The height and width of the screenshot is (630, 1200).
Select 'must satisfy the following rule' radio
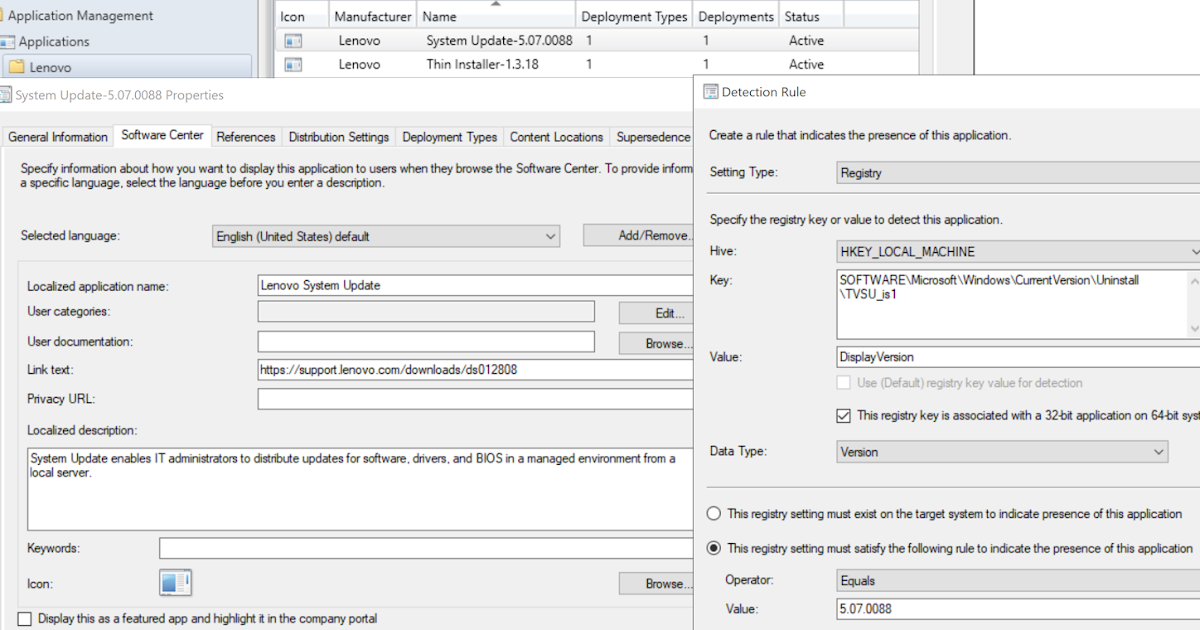(x=714, y=548)
